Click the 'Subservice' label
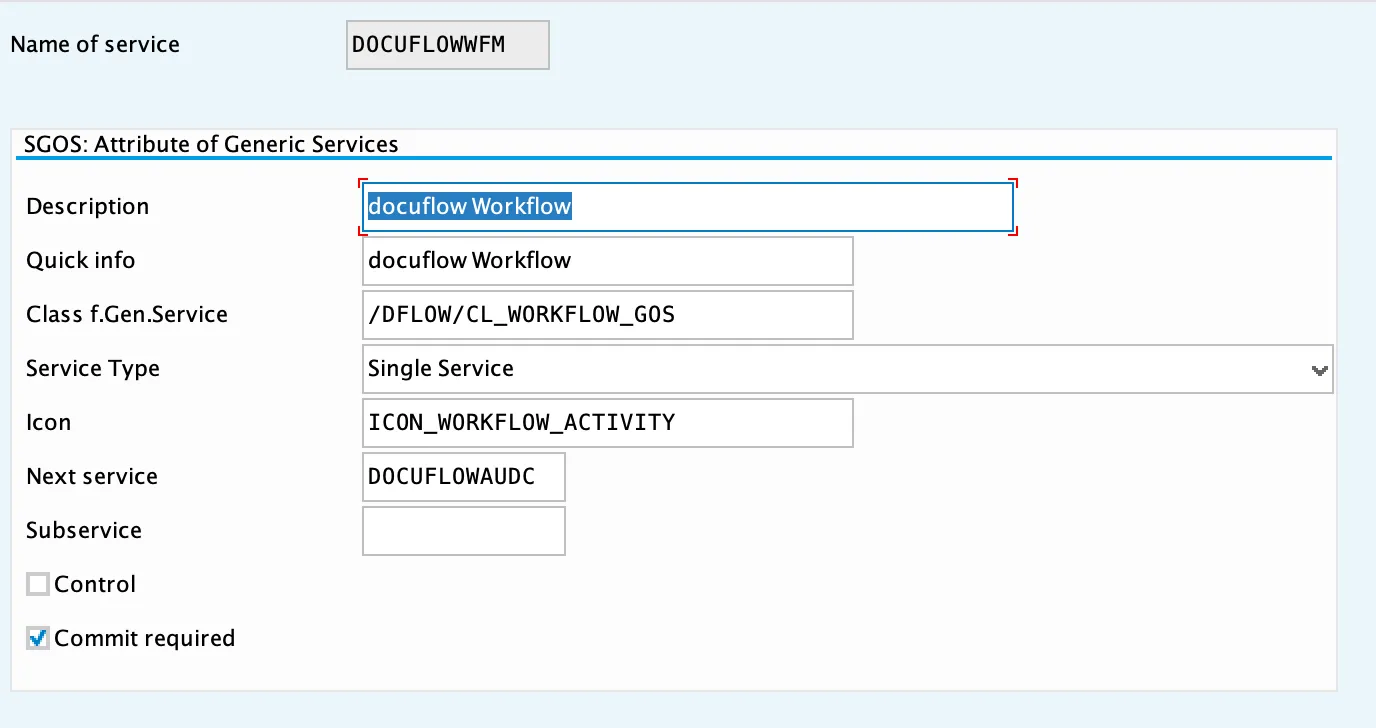The width and height of the screenshot is (1376, 728). click(x=84, y=531)
